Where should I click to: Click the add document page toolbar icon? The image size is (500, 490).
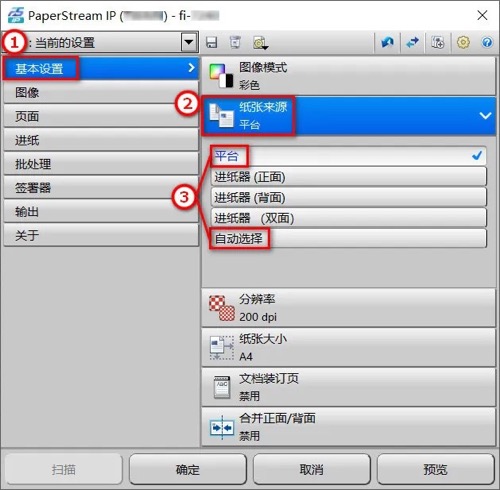[438, 43]
